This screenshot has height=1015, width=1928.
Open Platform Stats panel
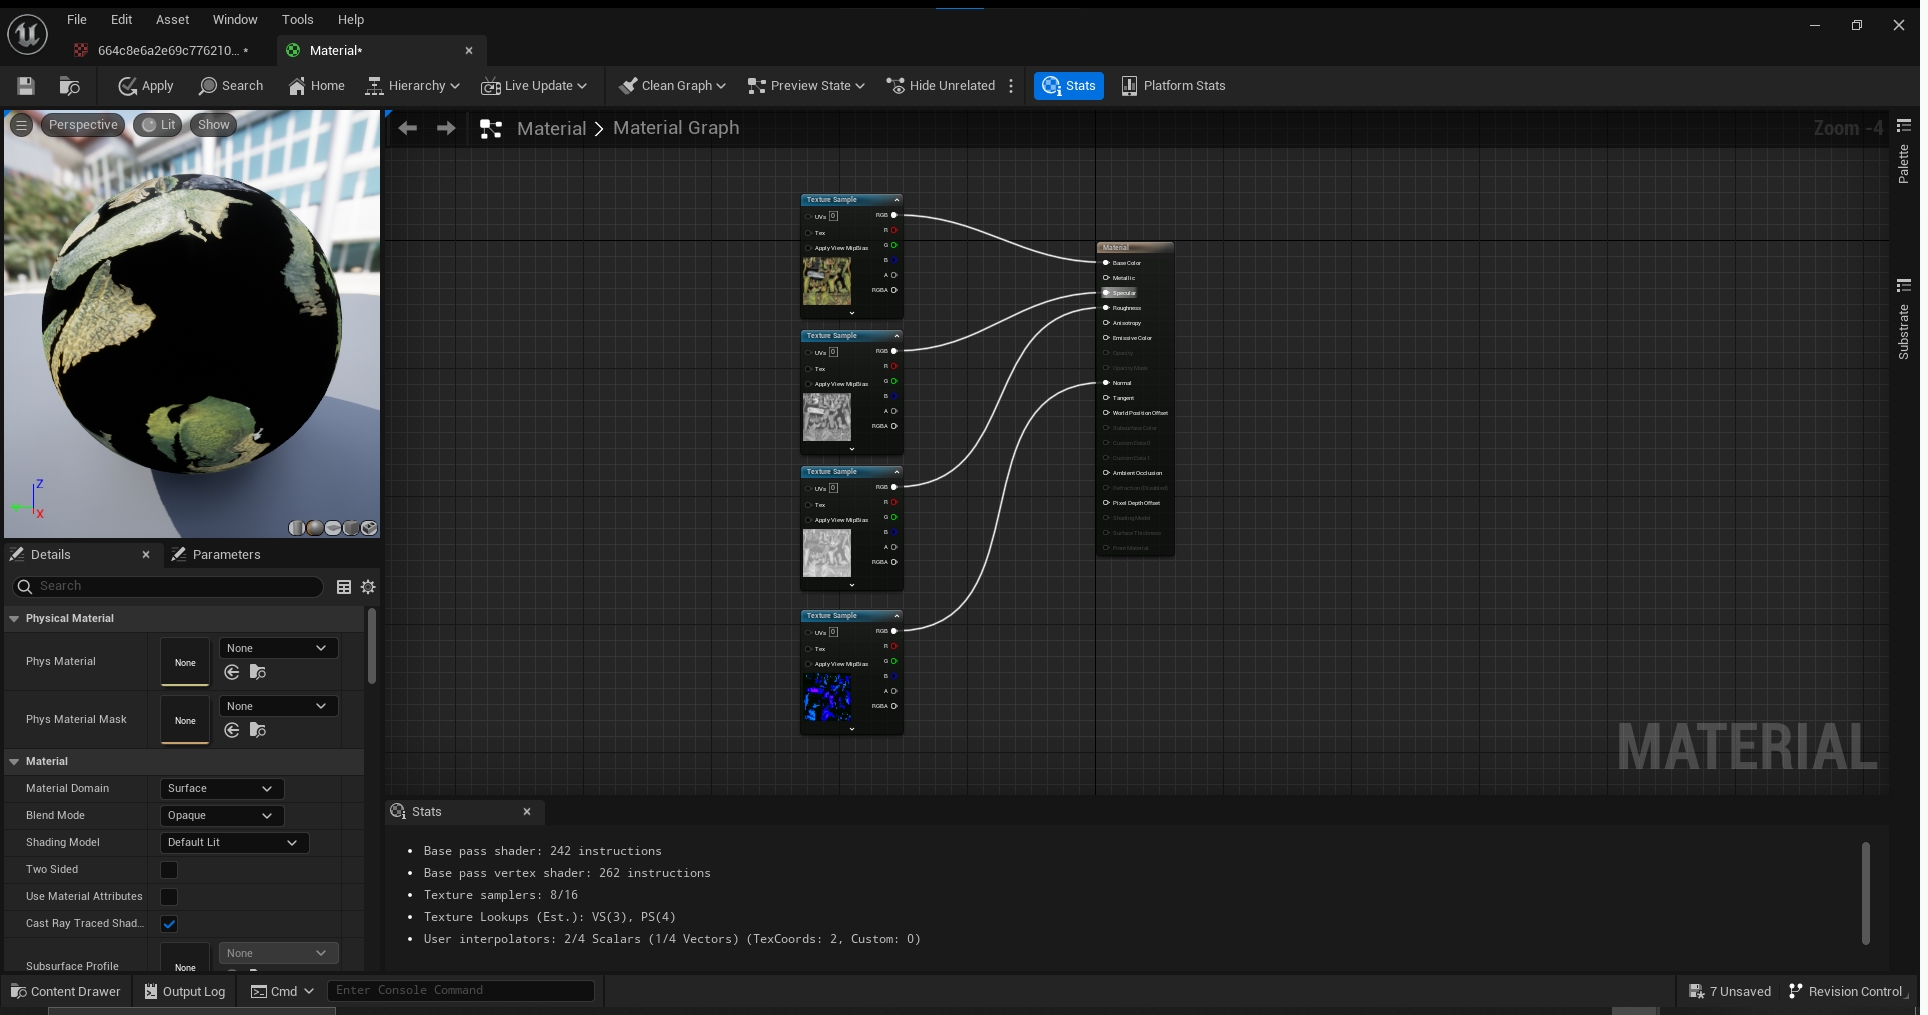[x=1173, y=86]
